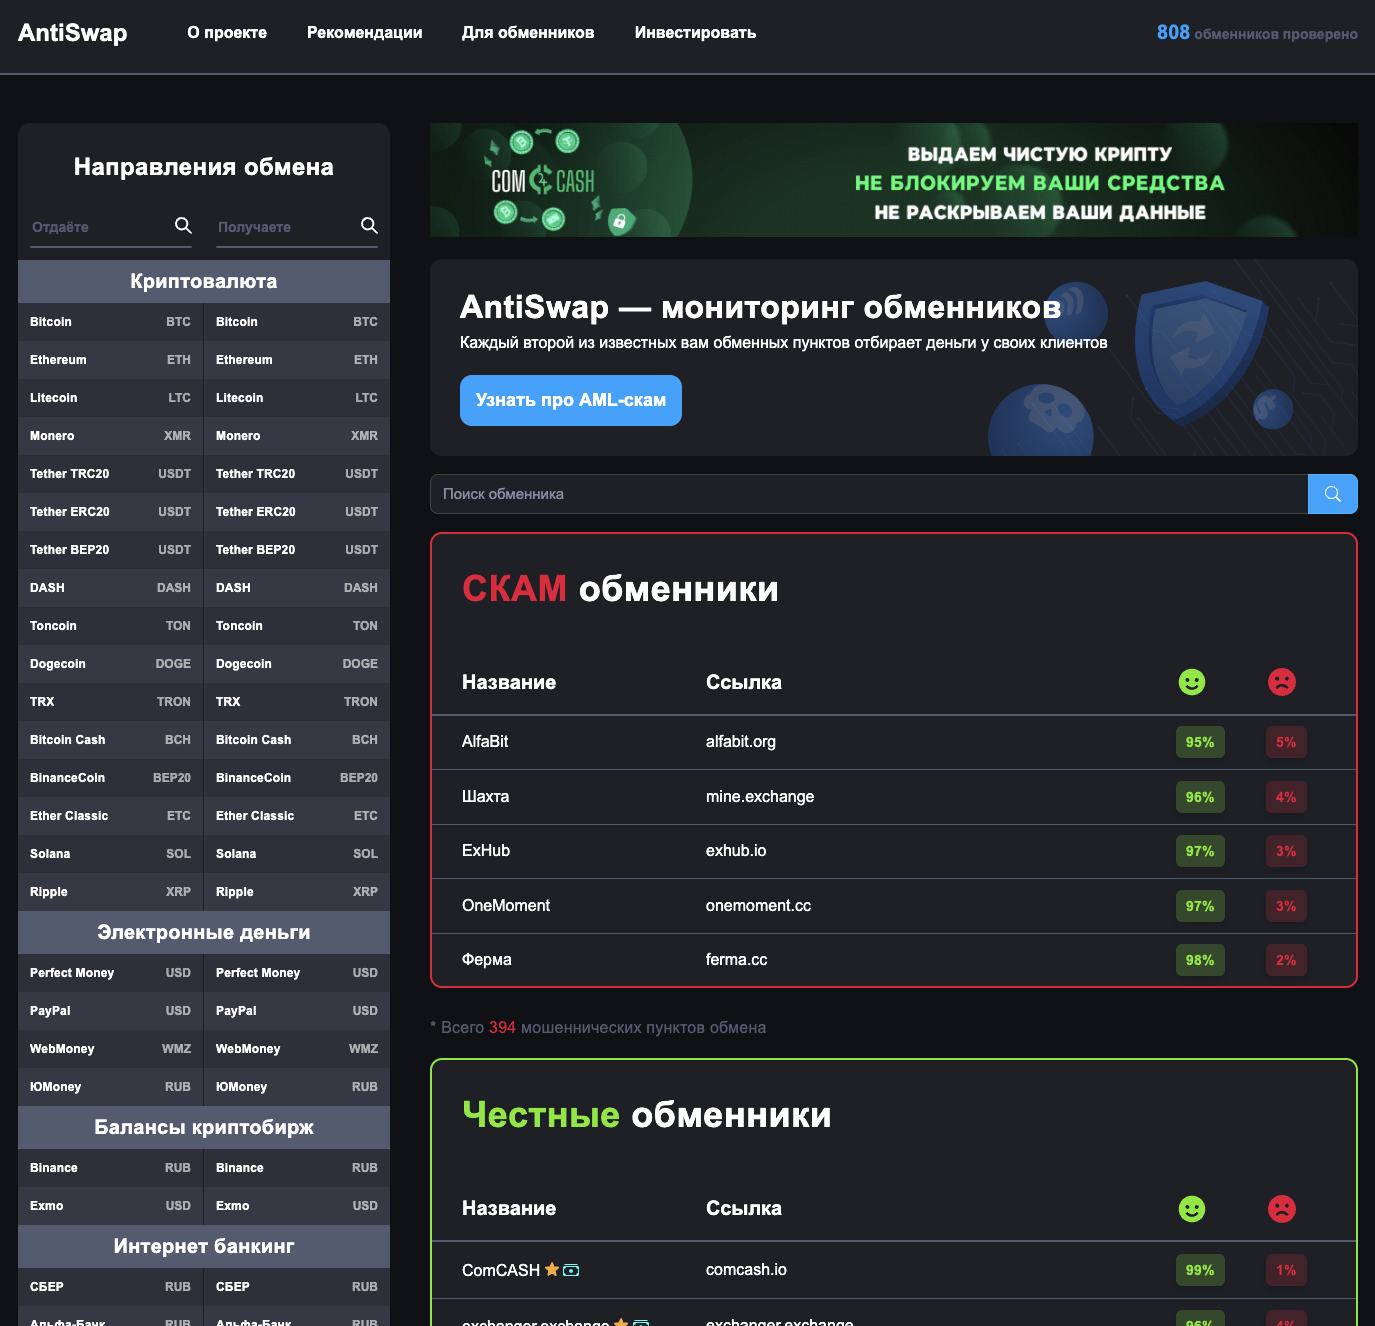Go to the Рекомендации menu item

click(364, 33)
